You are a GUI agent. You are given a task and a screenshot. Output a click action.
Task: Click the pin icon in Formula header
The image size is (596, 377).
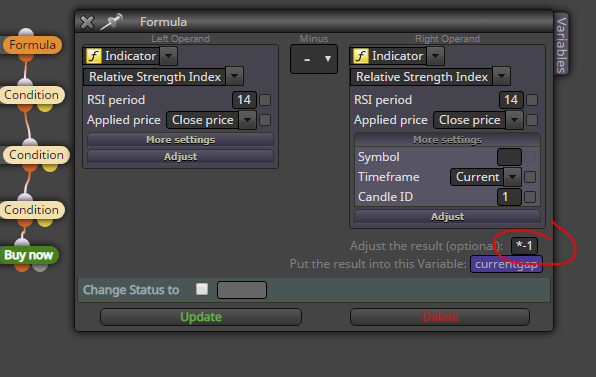[111, 22]
